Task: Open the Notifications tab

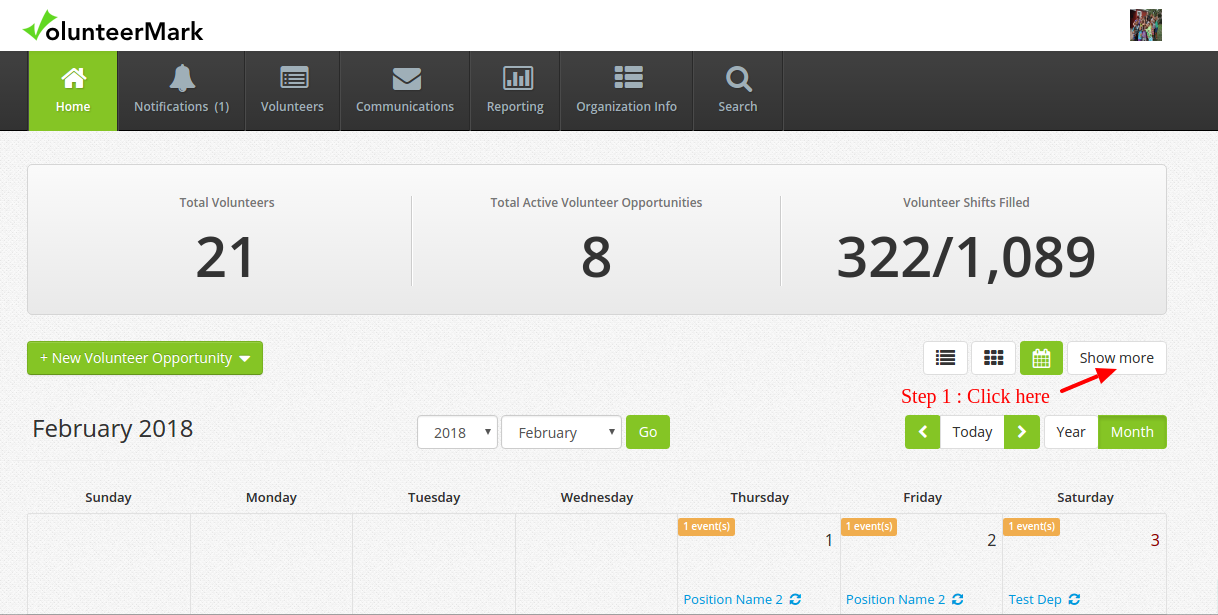Action: [181, 91]
